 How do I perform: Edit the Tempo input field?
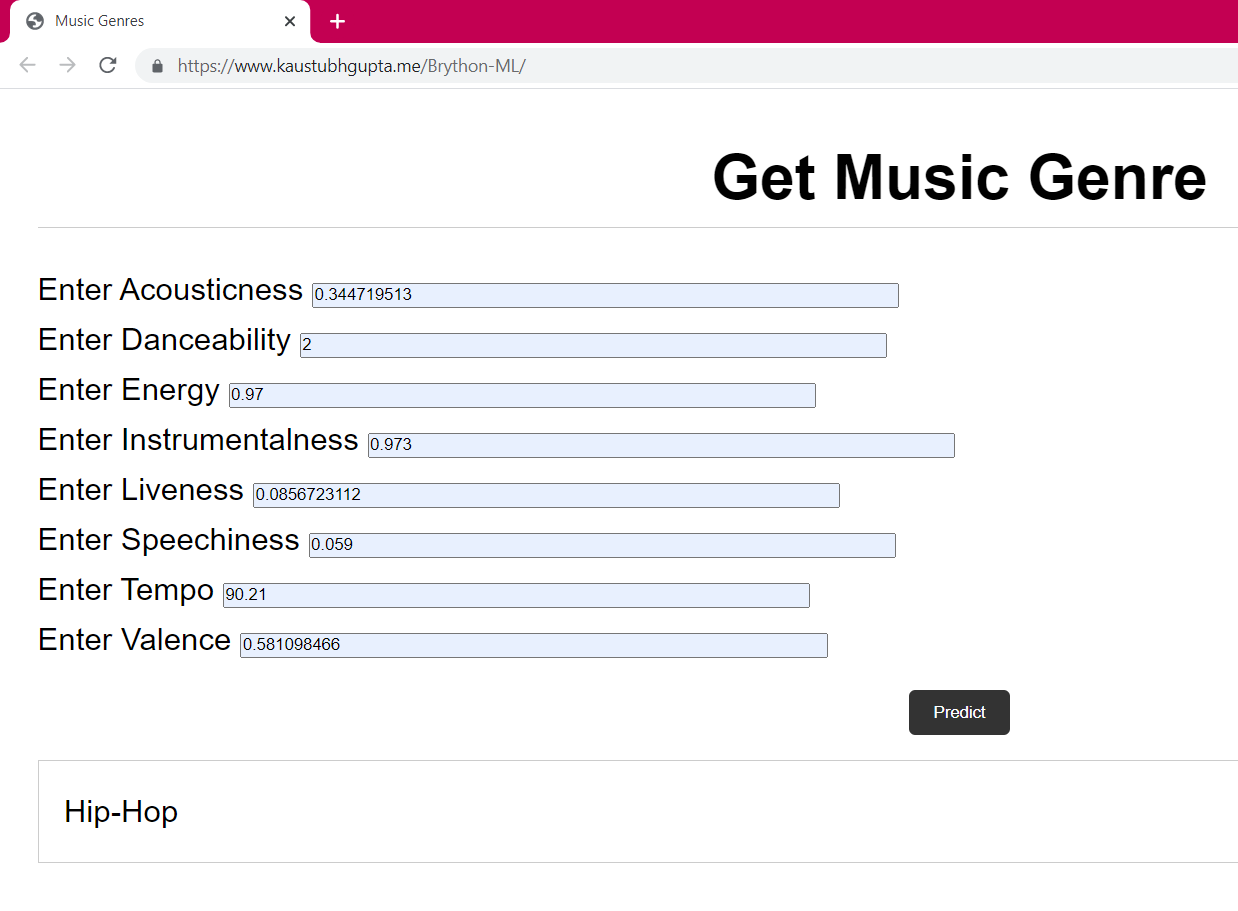pyautogui.click(x=516, y=595)
